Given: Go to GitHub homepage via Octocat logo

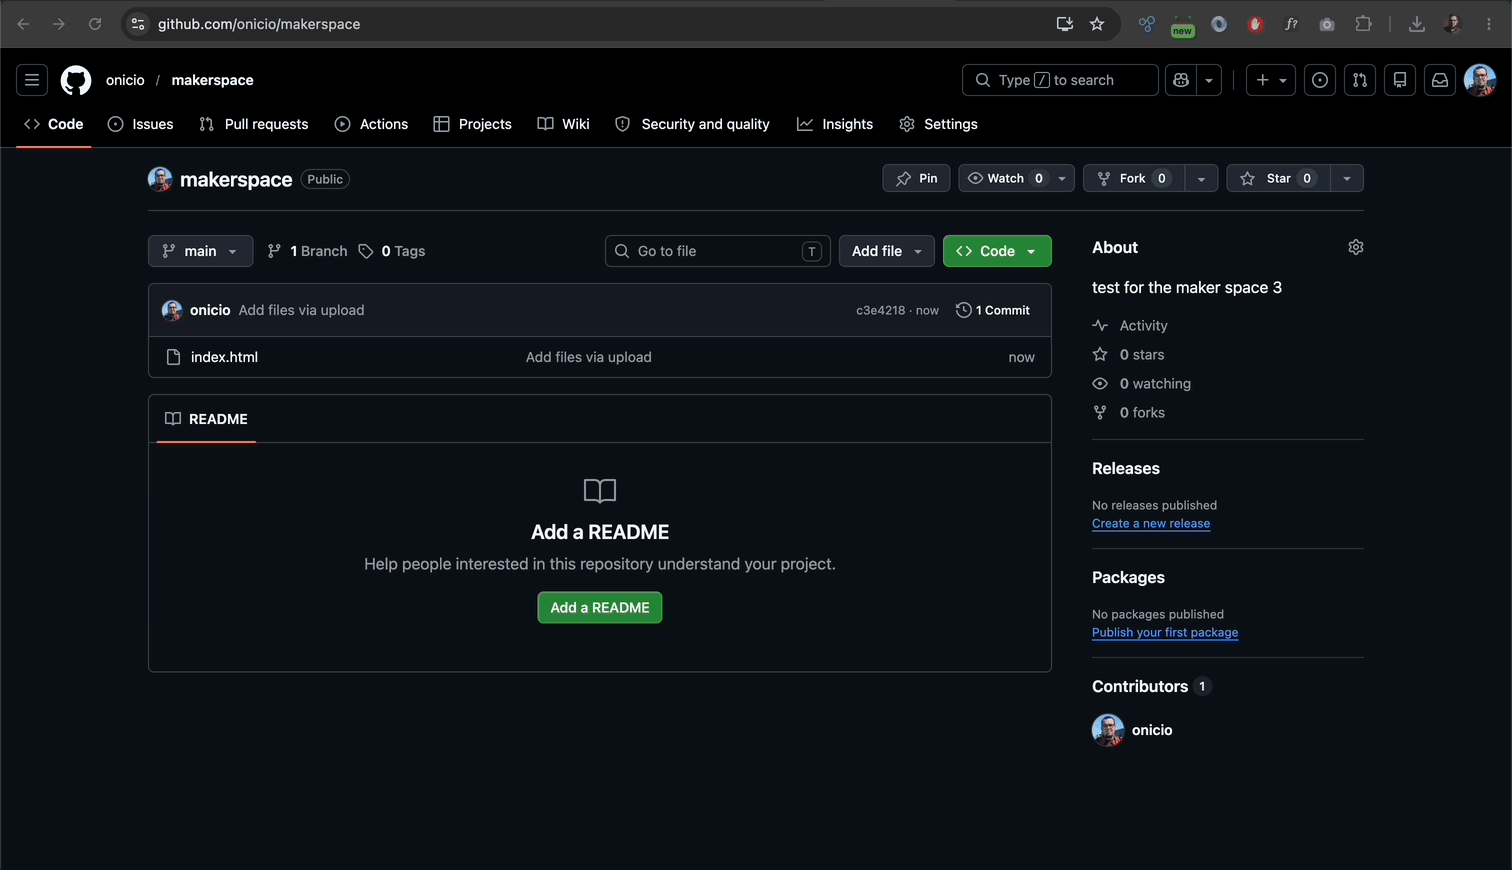Looking at the screenshot, I should (x=76, y=80).
